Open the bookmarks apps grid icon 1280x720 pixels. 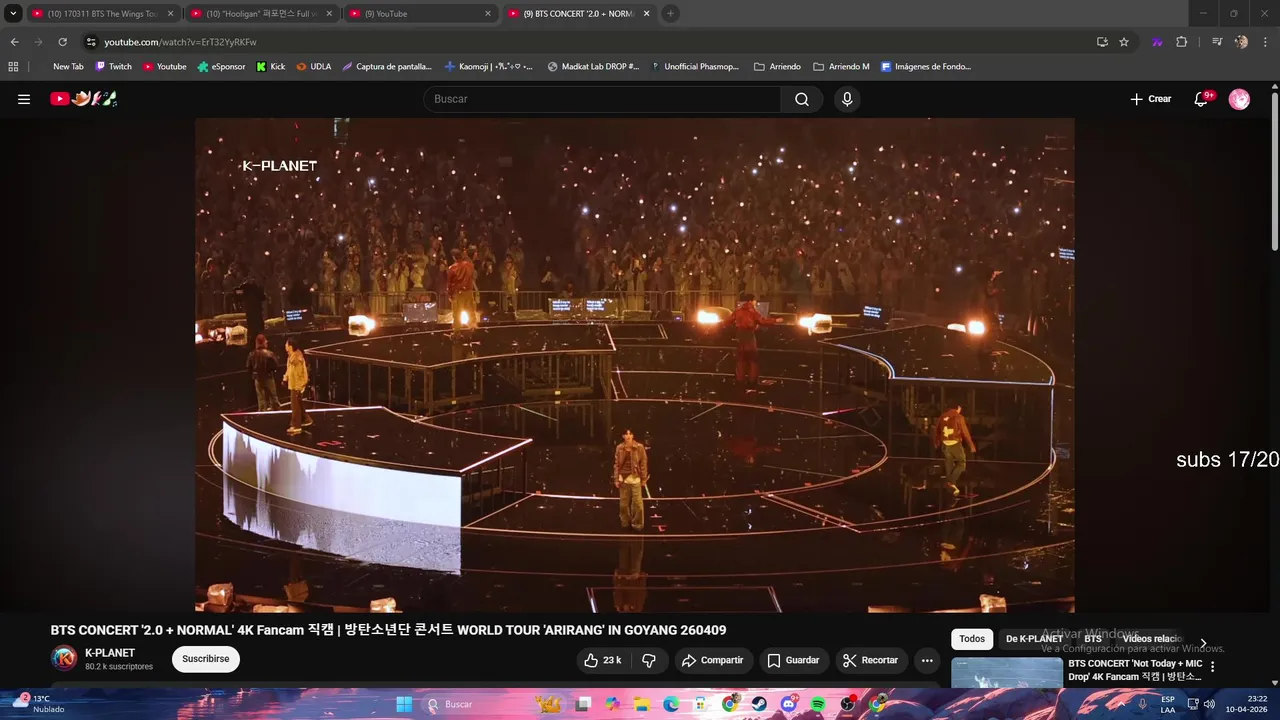tap(13, 67)
